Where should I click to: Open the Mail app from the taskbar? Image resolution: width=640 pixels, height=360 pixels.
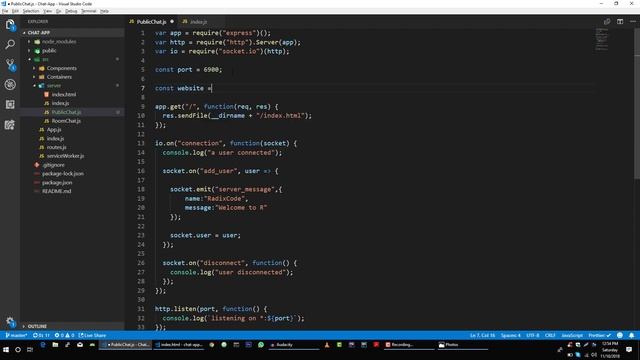(80, 345)
